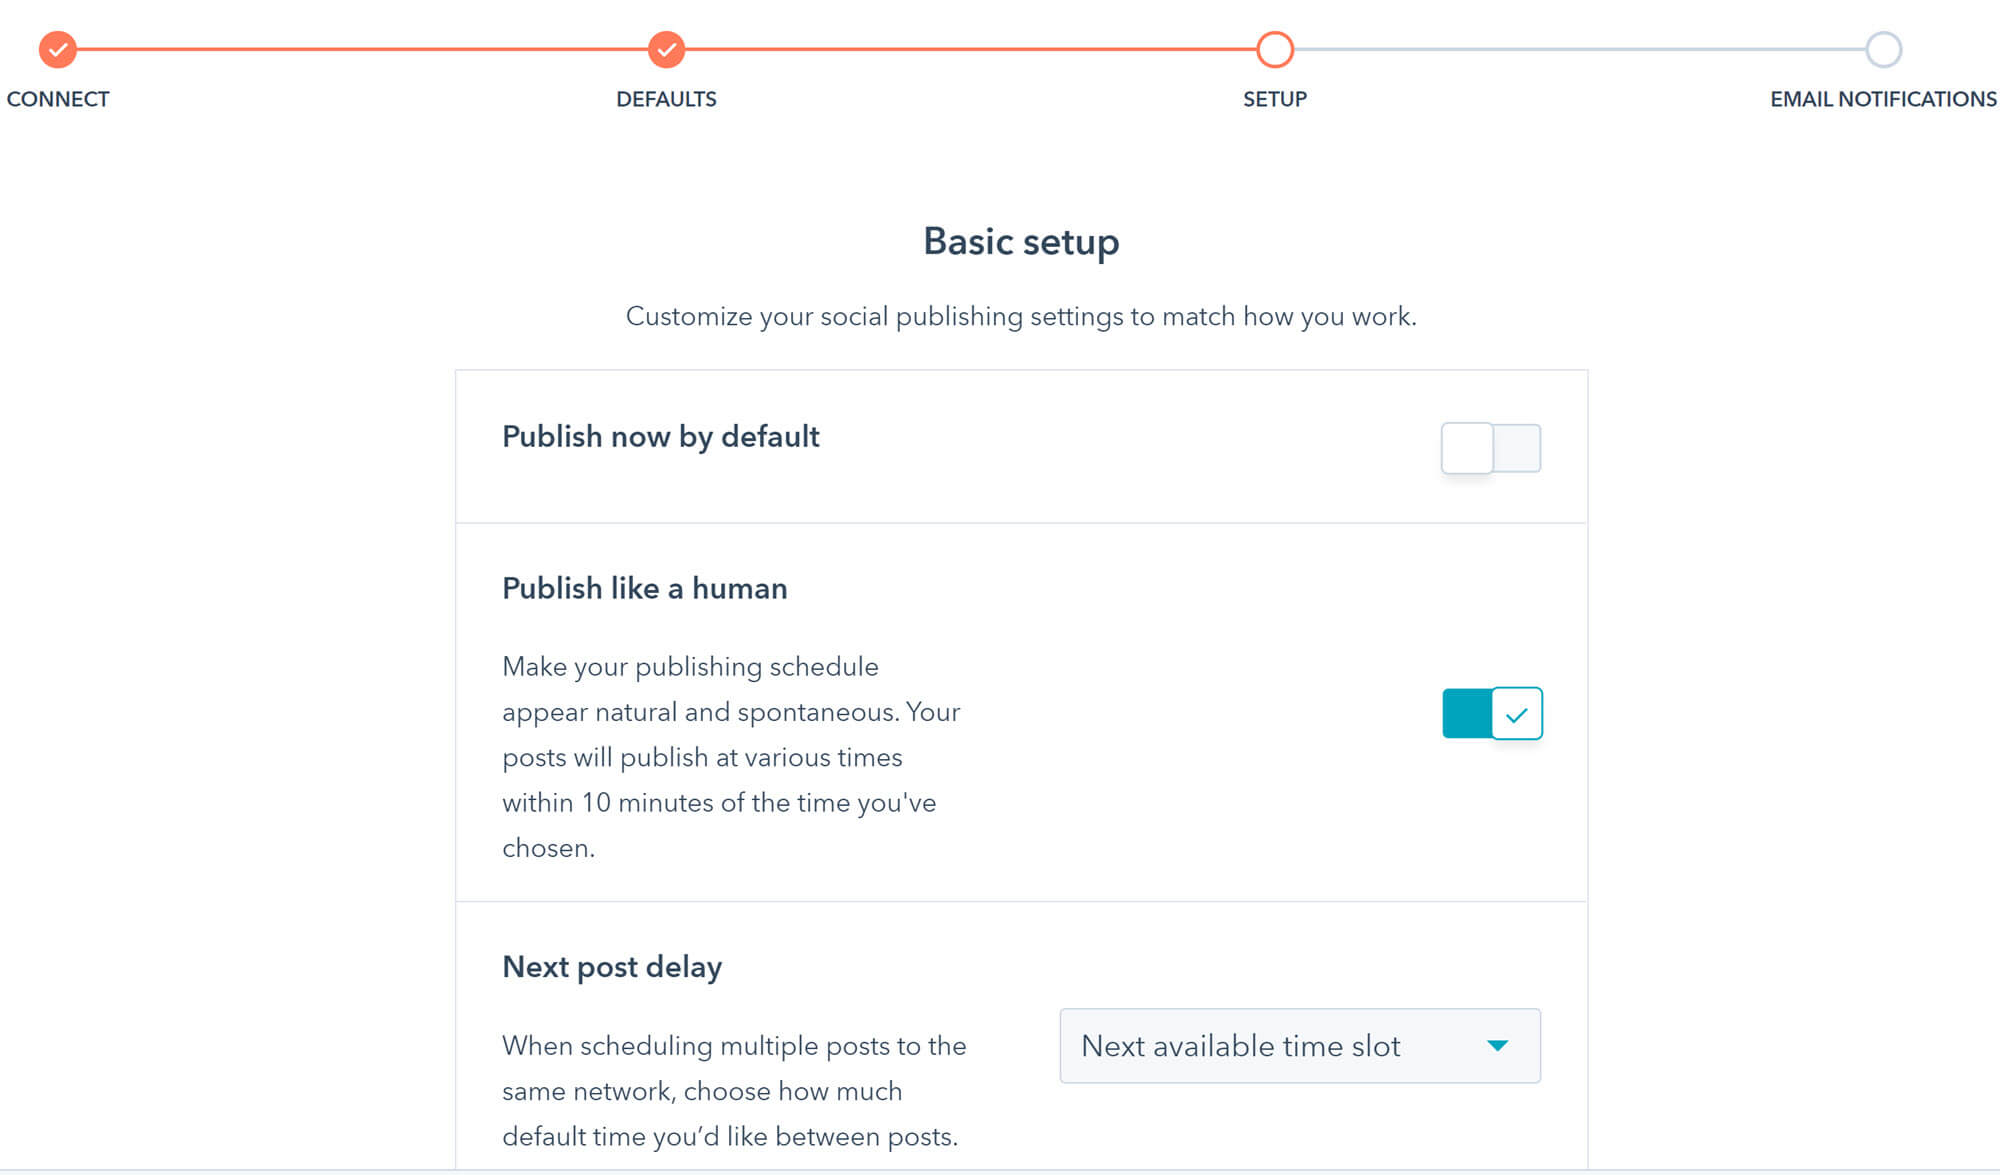
Task: Go to the CONNECT step label
Action: coord(58,99)
